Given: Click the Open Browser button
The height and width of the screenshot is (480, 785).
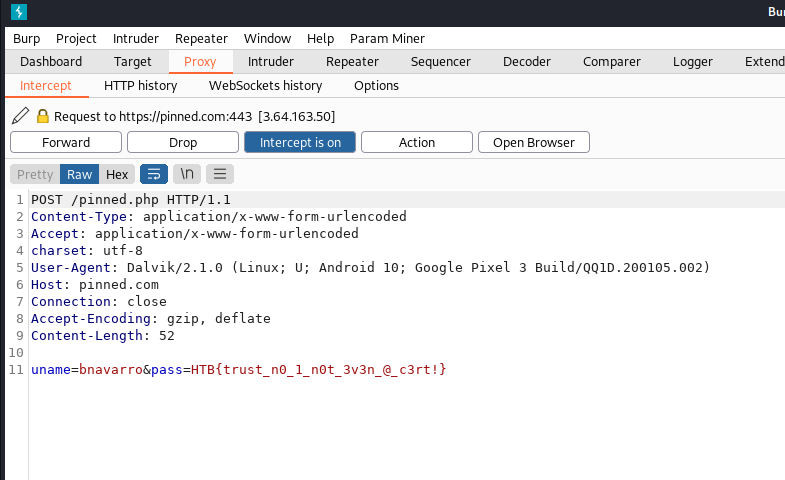Looking at the screenshot, I should (x=533, y=142).
